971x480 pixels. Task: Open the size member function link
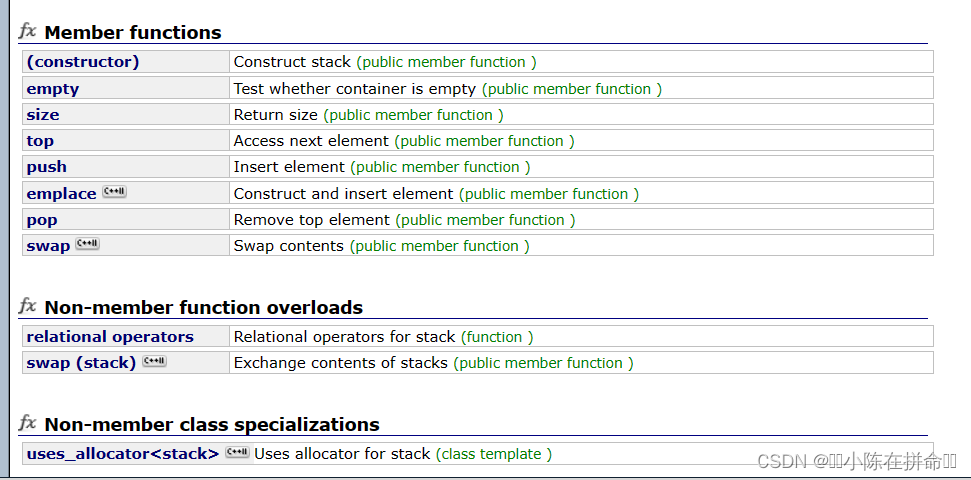coord(43,115)
